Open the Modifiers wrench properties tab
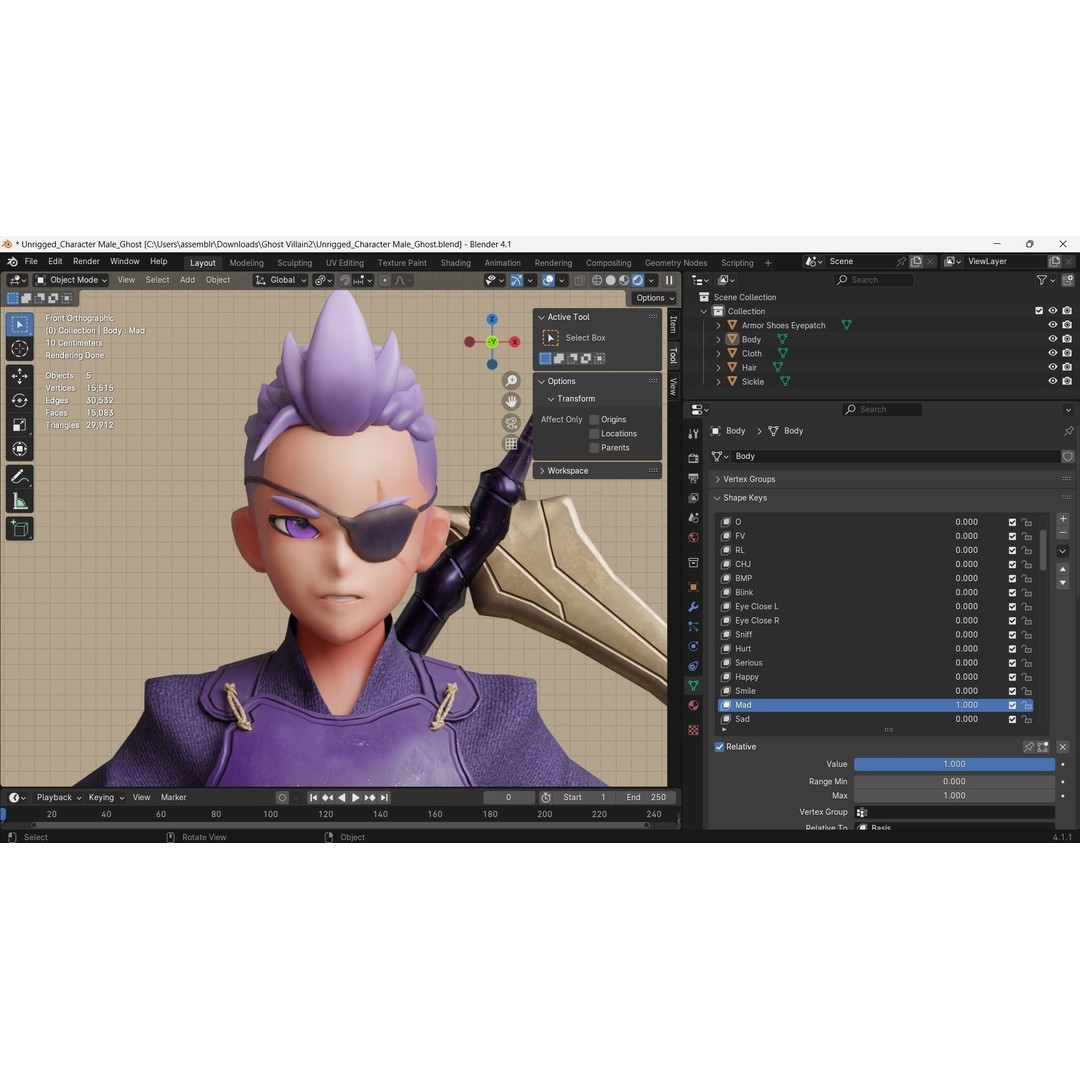 (694, 607)
